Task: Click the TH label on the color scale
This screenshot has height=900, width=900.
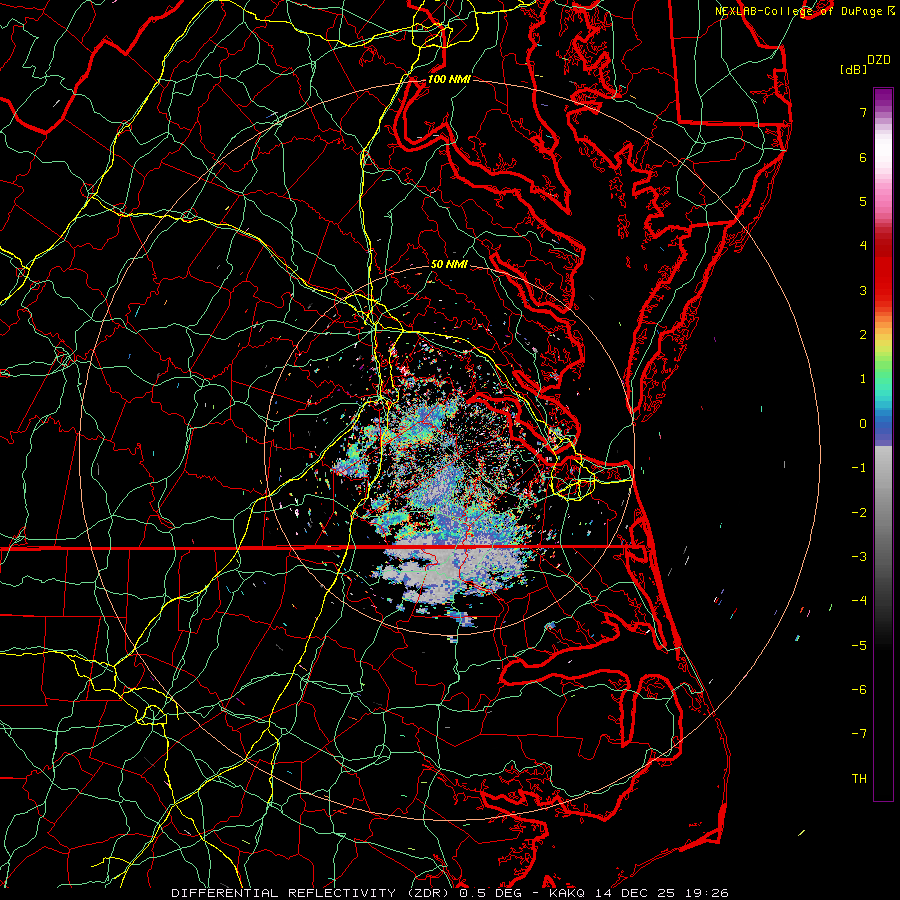Action: 859,779
